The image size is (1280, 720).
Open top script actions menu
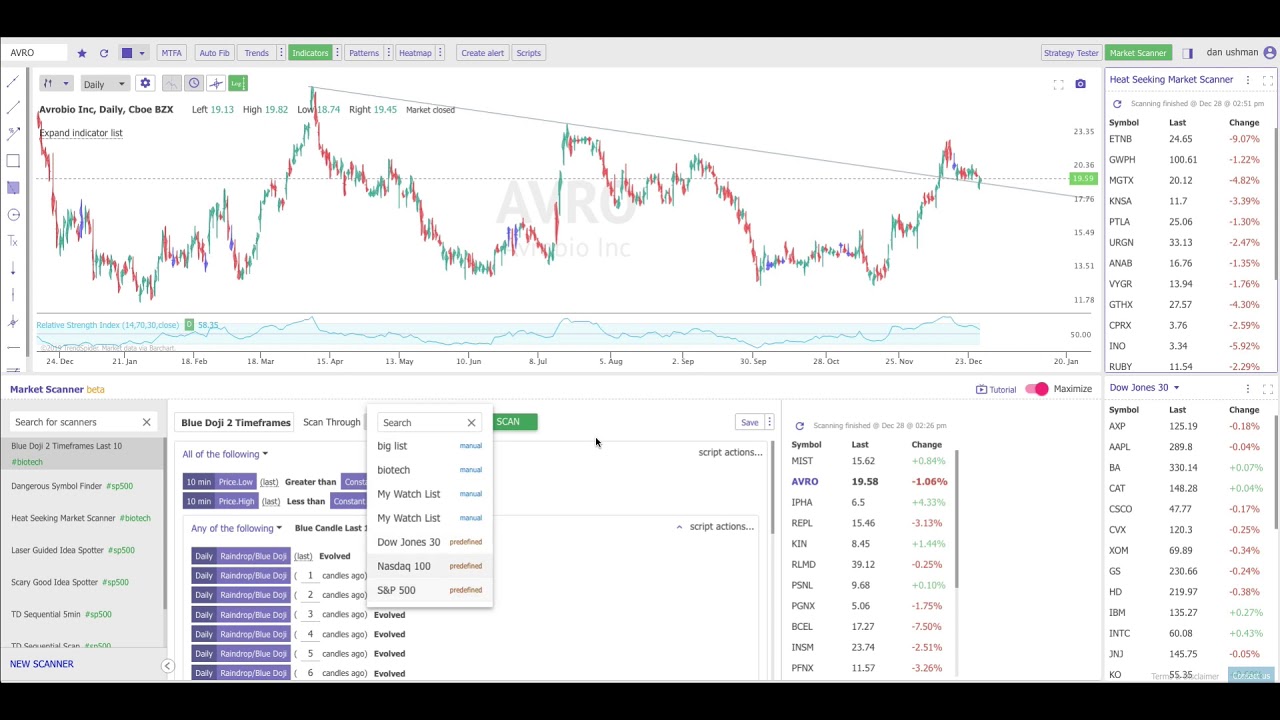pos(730,452)
